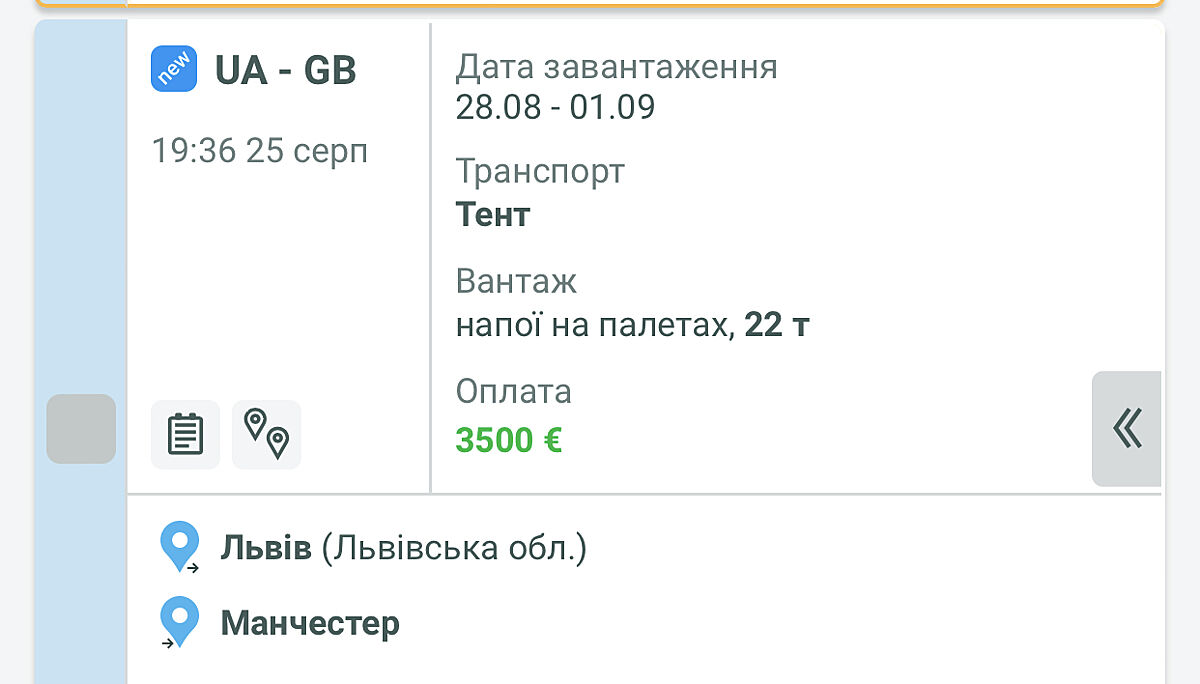This screenshot has width=1200, height=684.
Task: Show route with the map pins icon
Action: pyautogui.click(x=266, y=434)
